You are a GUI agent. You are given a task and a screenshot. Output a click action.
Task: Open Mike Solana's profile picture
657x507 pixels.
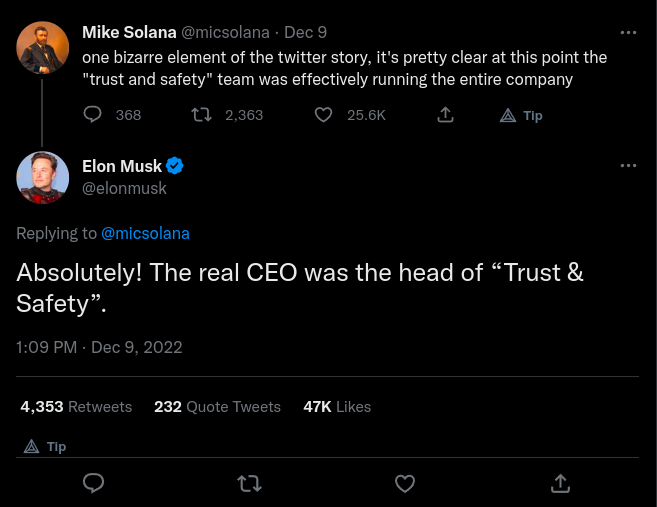tap(42, 47)
